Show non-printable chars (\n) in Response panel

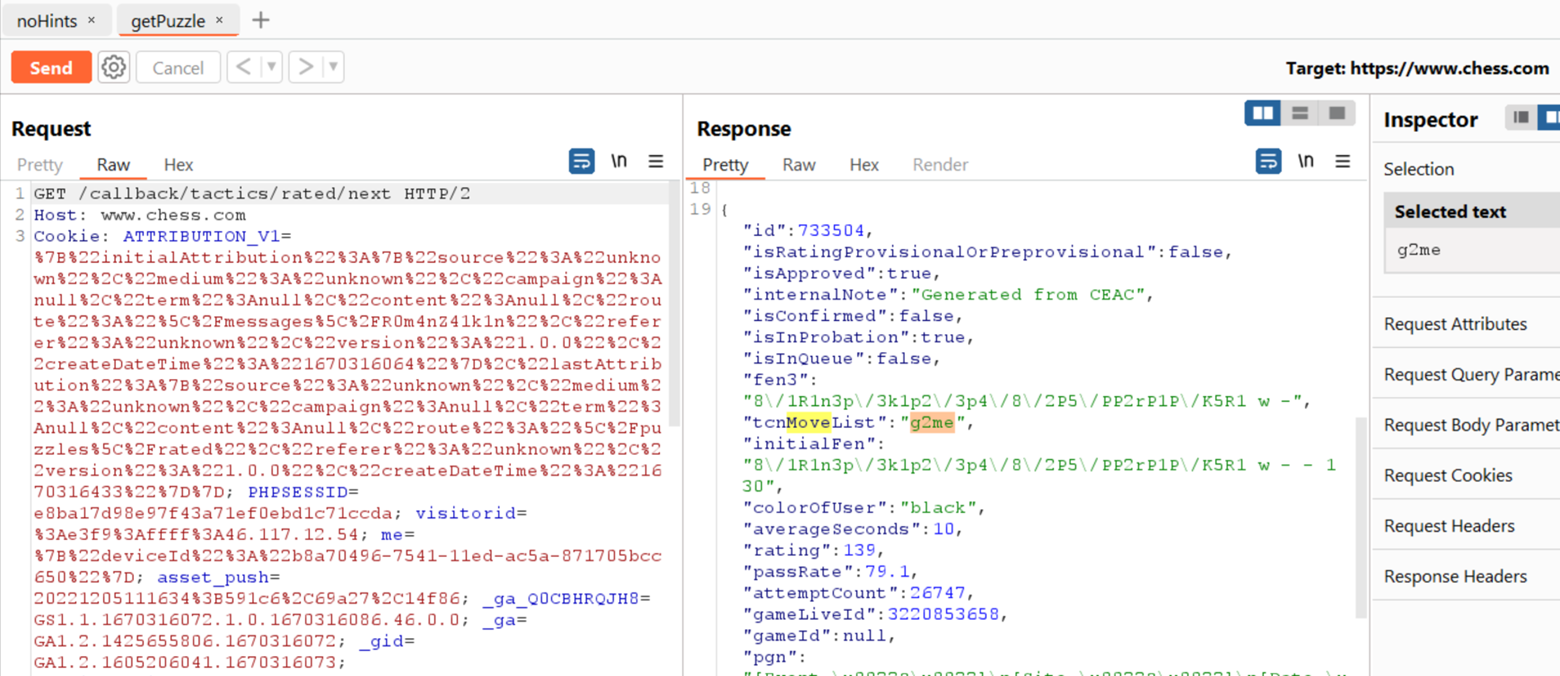click(1305, 161)
